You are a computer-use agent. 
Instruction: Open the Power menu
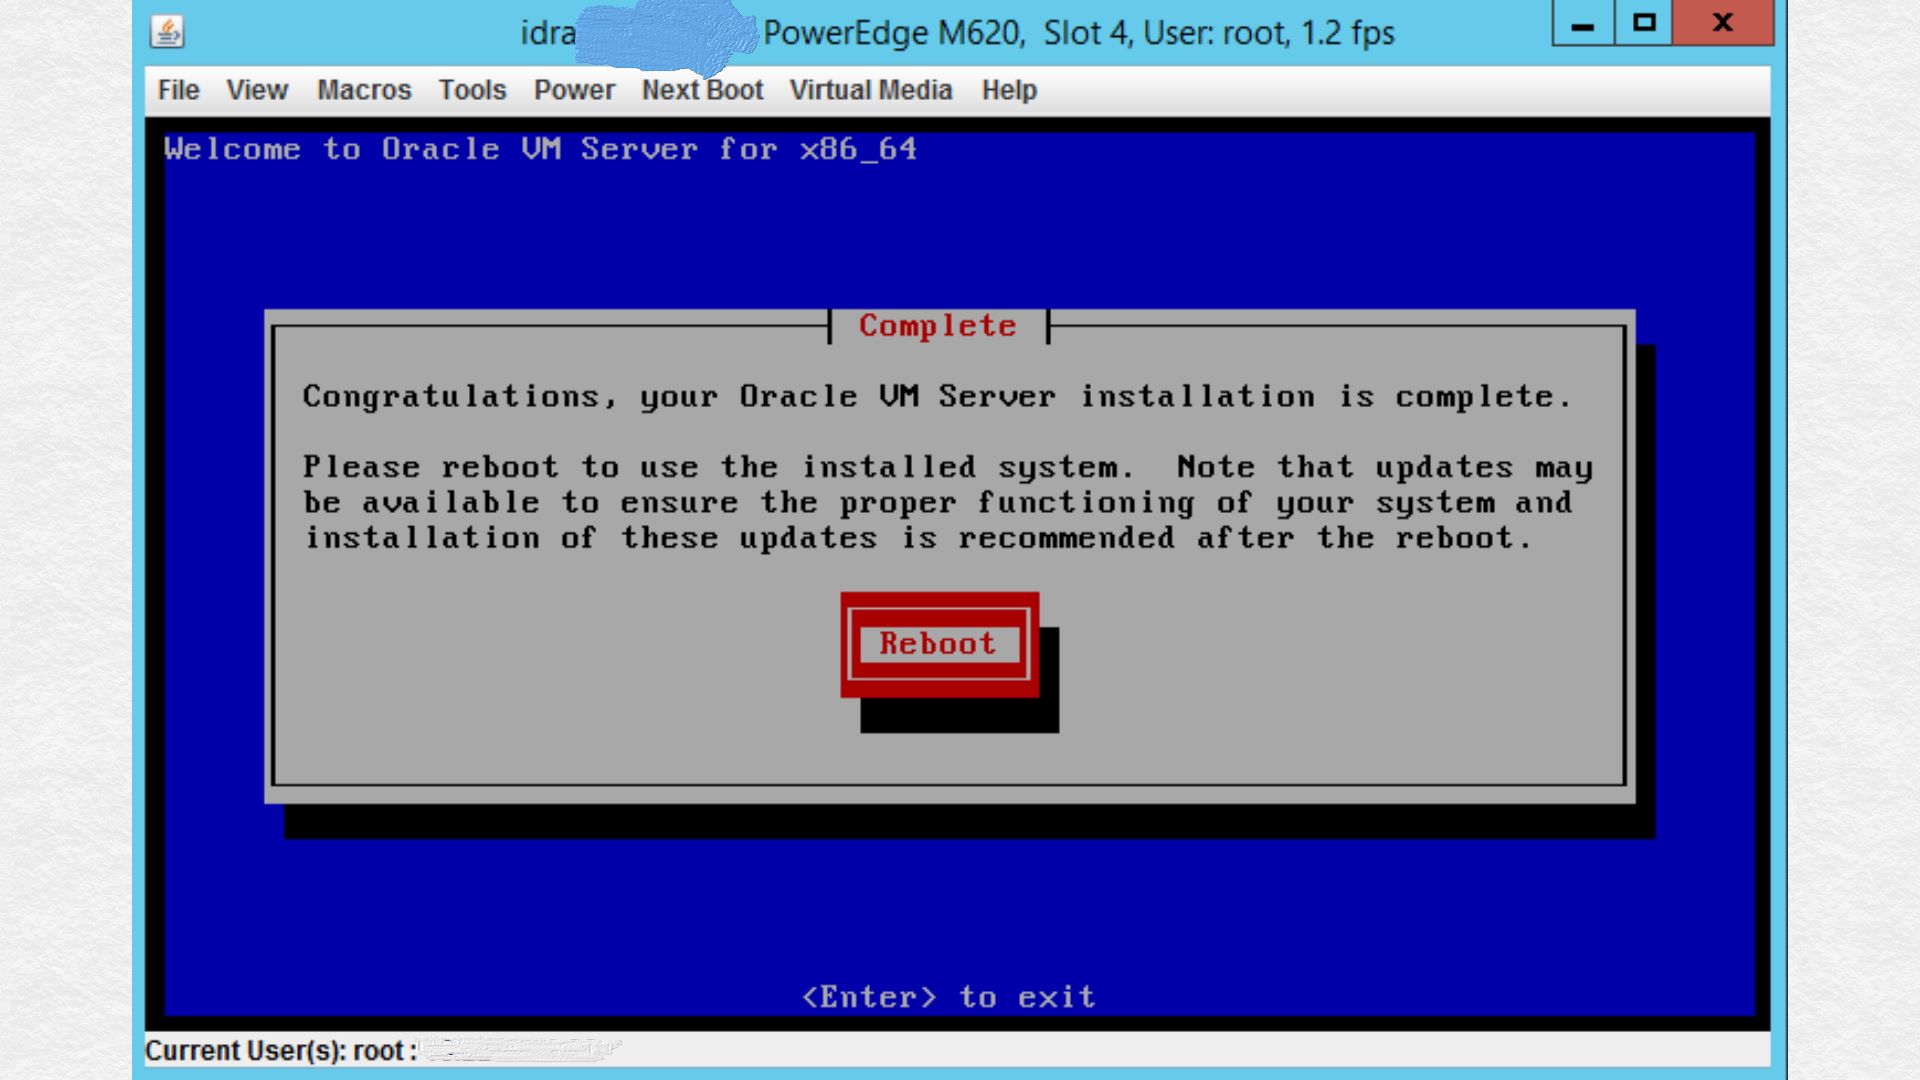click(x=574, y=90)
